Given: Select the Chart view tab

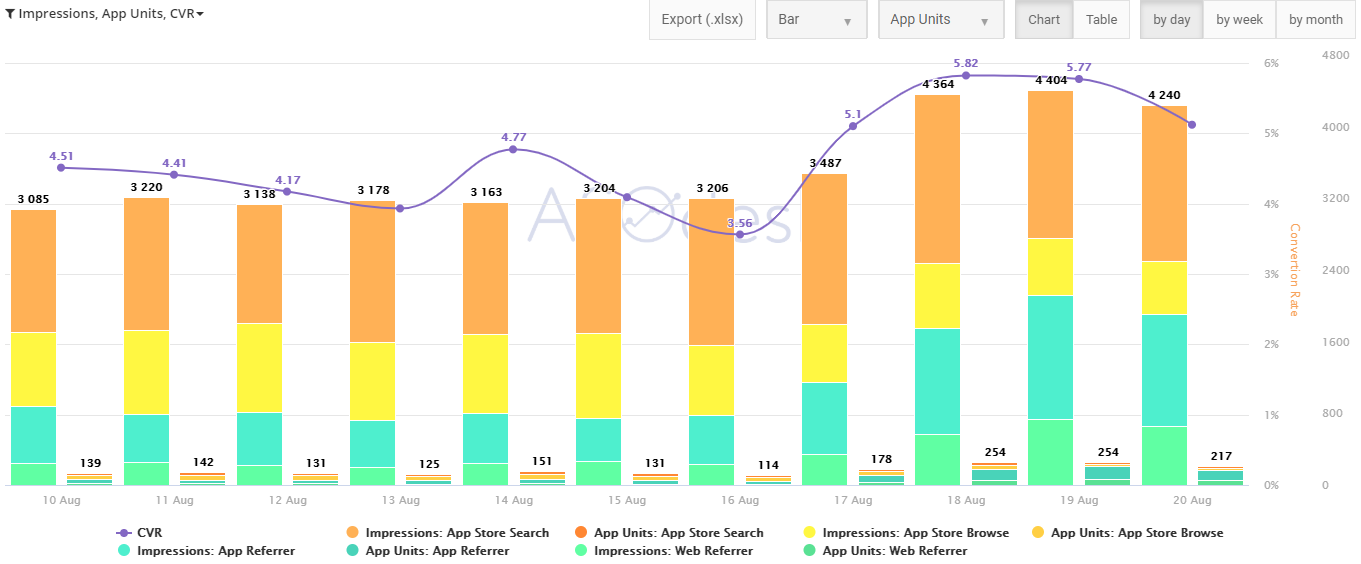Looking at the screenshot, I should tap(1044, 20).
